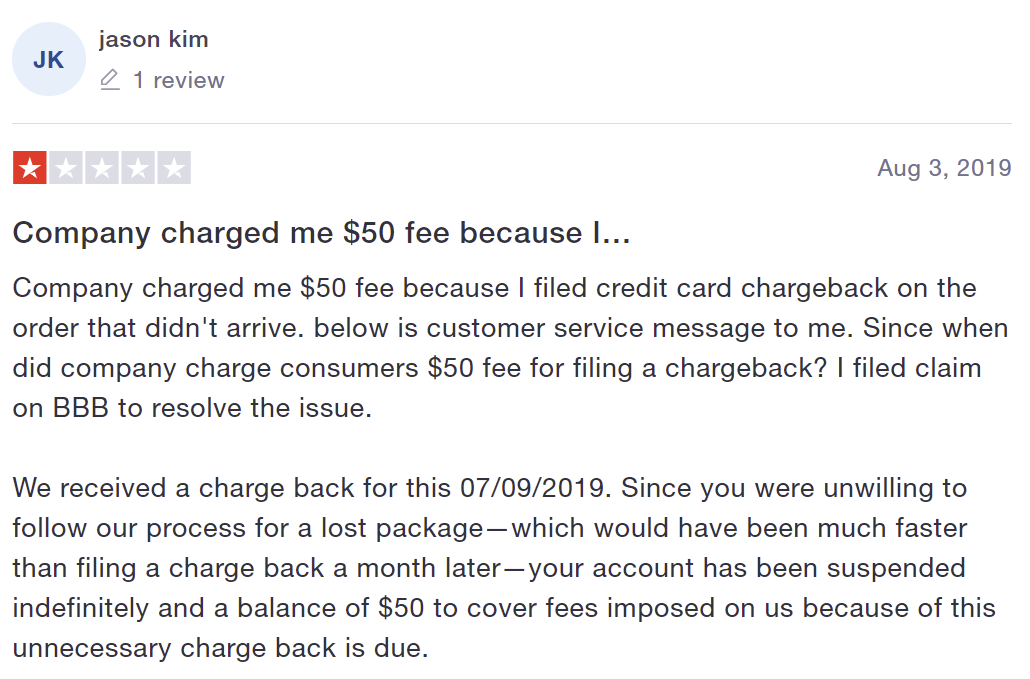1030x679 pixels.
Task: Click the second gray star
Action: point(66,168)
